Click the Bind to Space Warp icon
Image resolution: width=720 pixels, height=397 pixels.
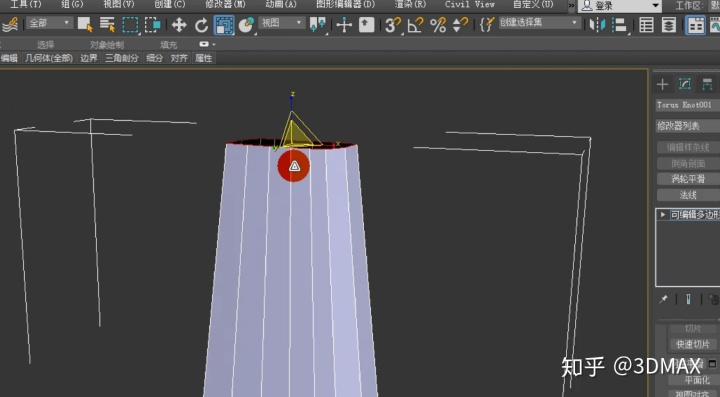tap(9, 24)
